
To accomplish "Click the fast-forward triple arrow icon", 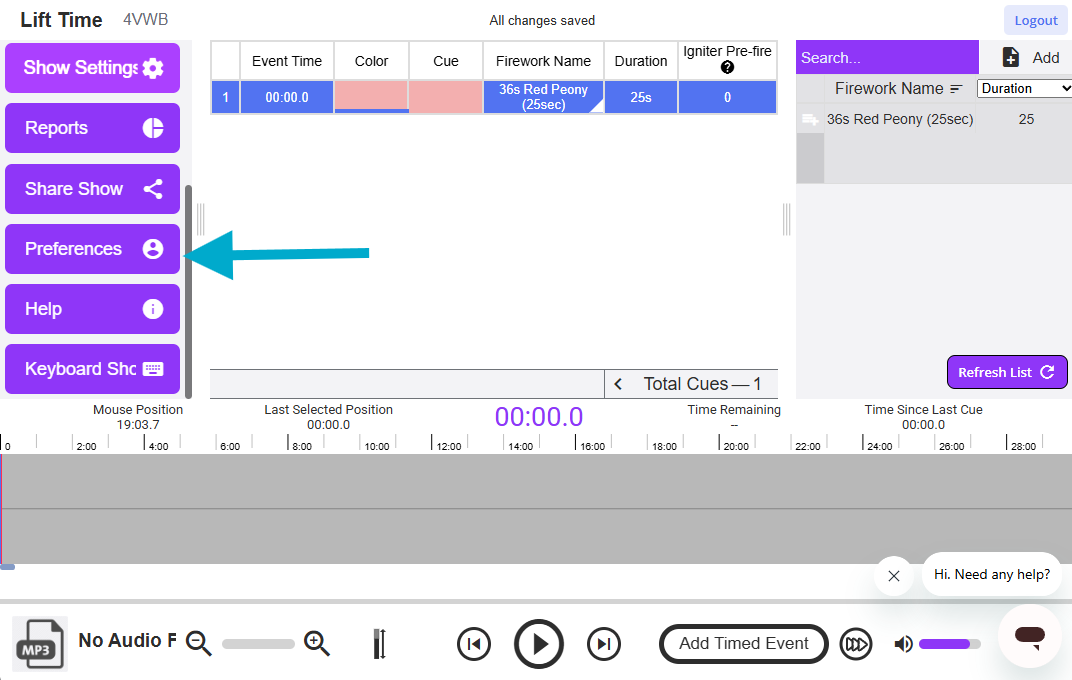I will (x=856, y=644).
